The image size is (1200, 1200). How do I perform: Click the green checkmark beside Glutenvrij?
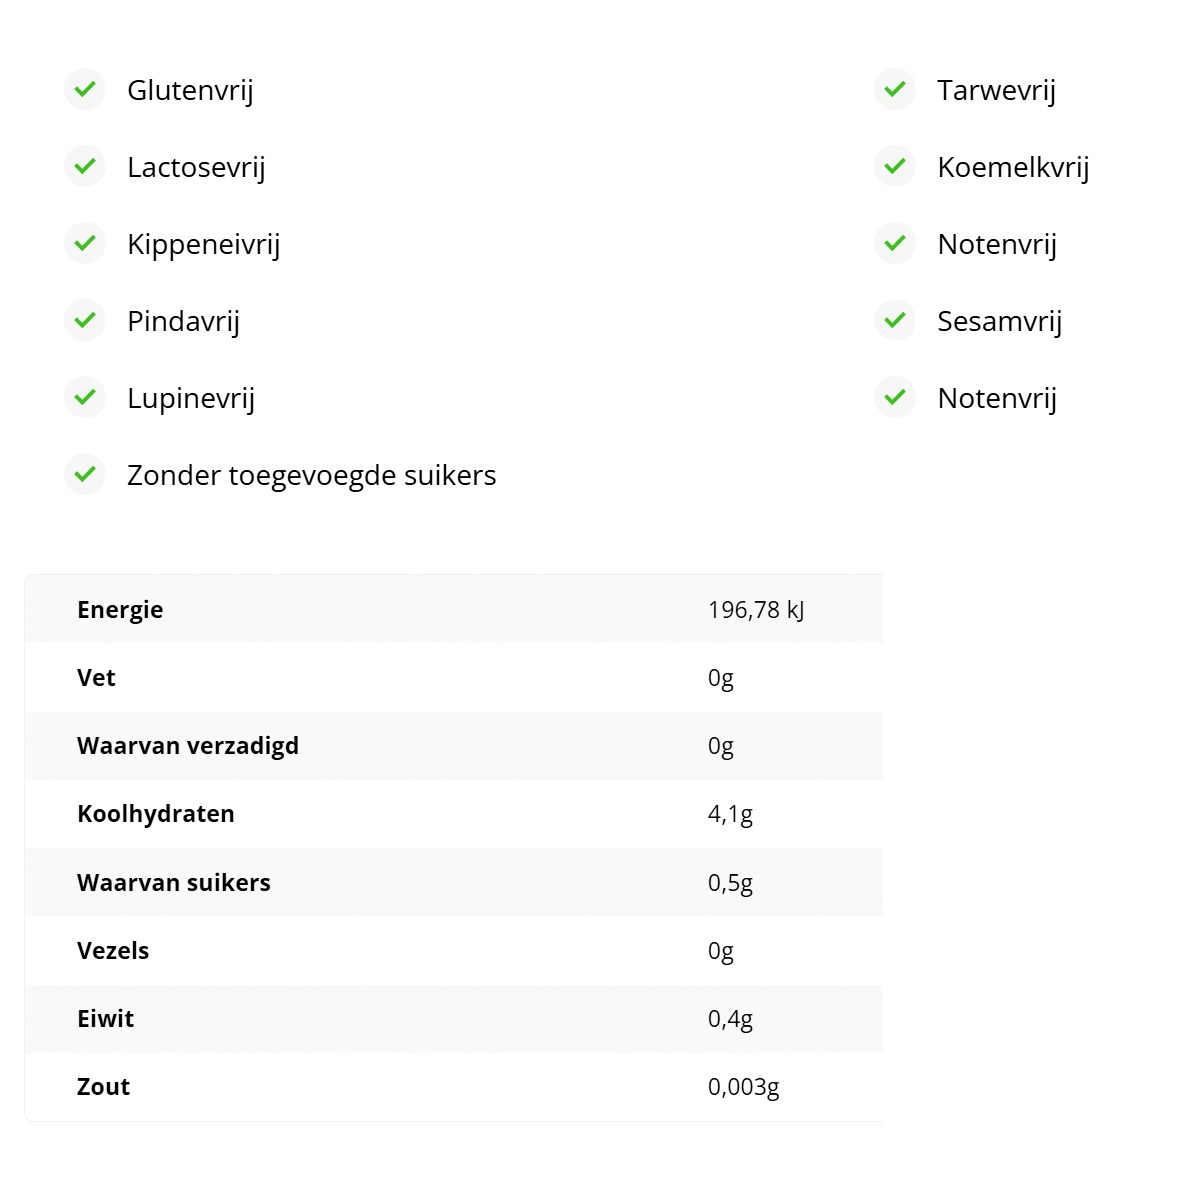tap(85, 89)
